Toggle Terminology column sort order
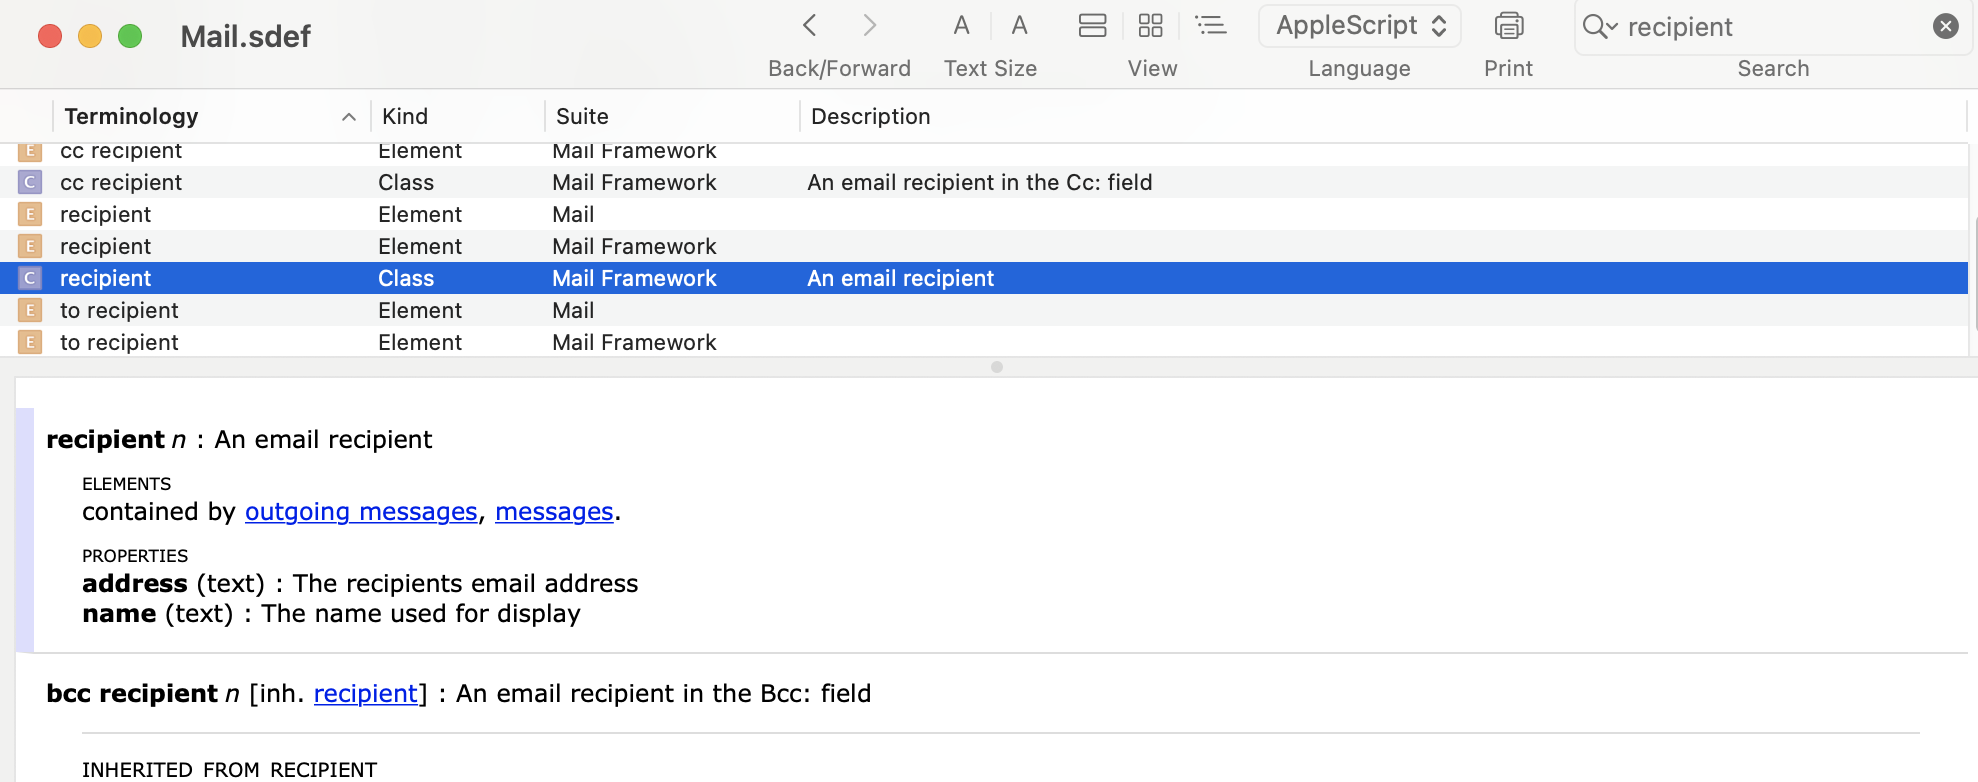The image size is (1978, 782). point(348,117)
